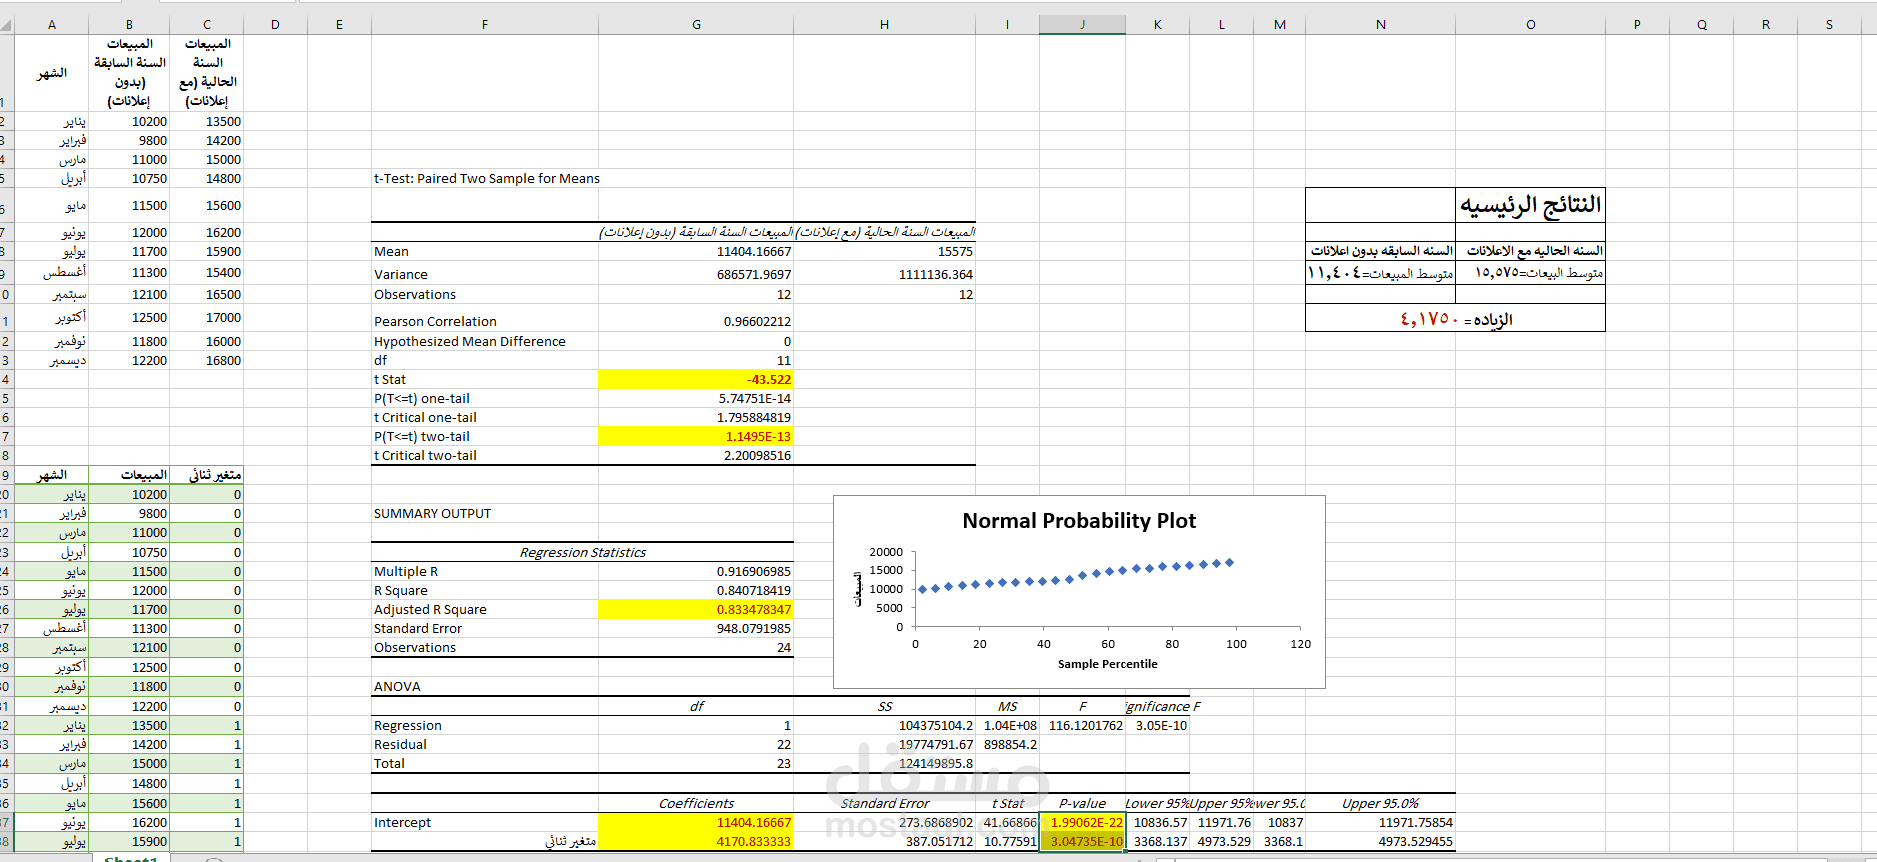Select column A header
The height and width of the screenshot is (862, 1877).
[x=51, y=24]
